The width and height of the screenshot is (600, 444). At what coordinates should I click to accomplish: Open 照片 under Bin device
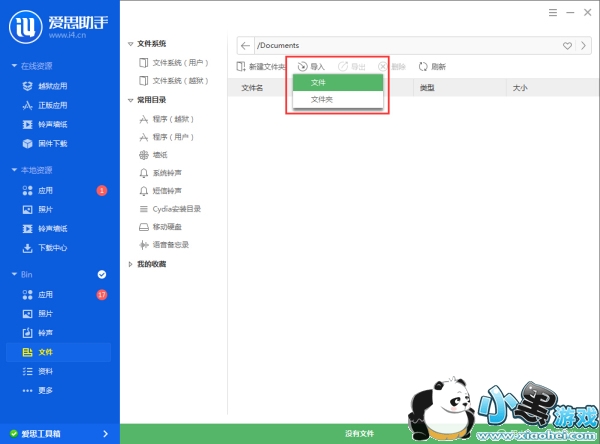click(x=38, y=313)
